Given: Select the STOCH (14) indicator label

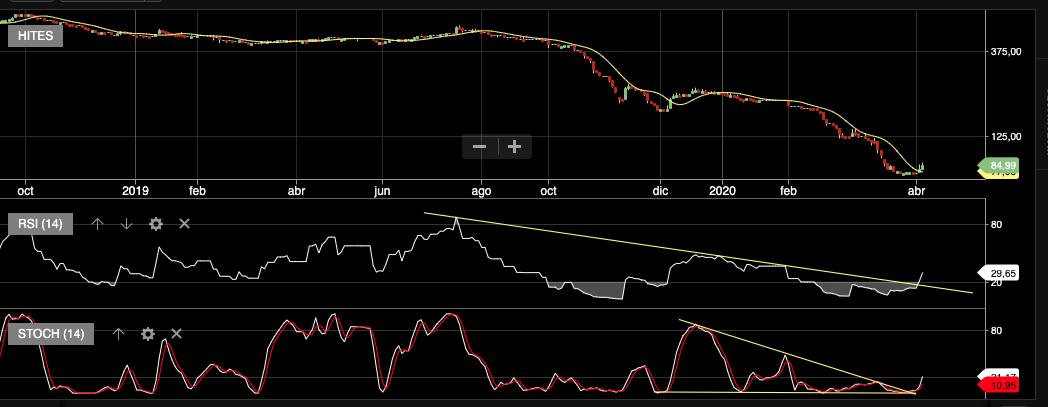Looking at the screenshot, I should 50,334.
